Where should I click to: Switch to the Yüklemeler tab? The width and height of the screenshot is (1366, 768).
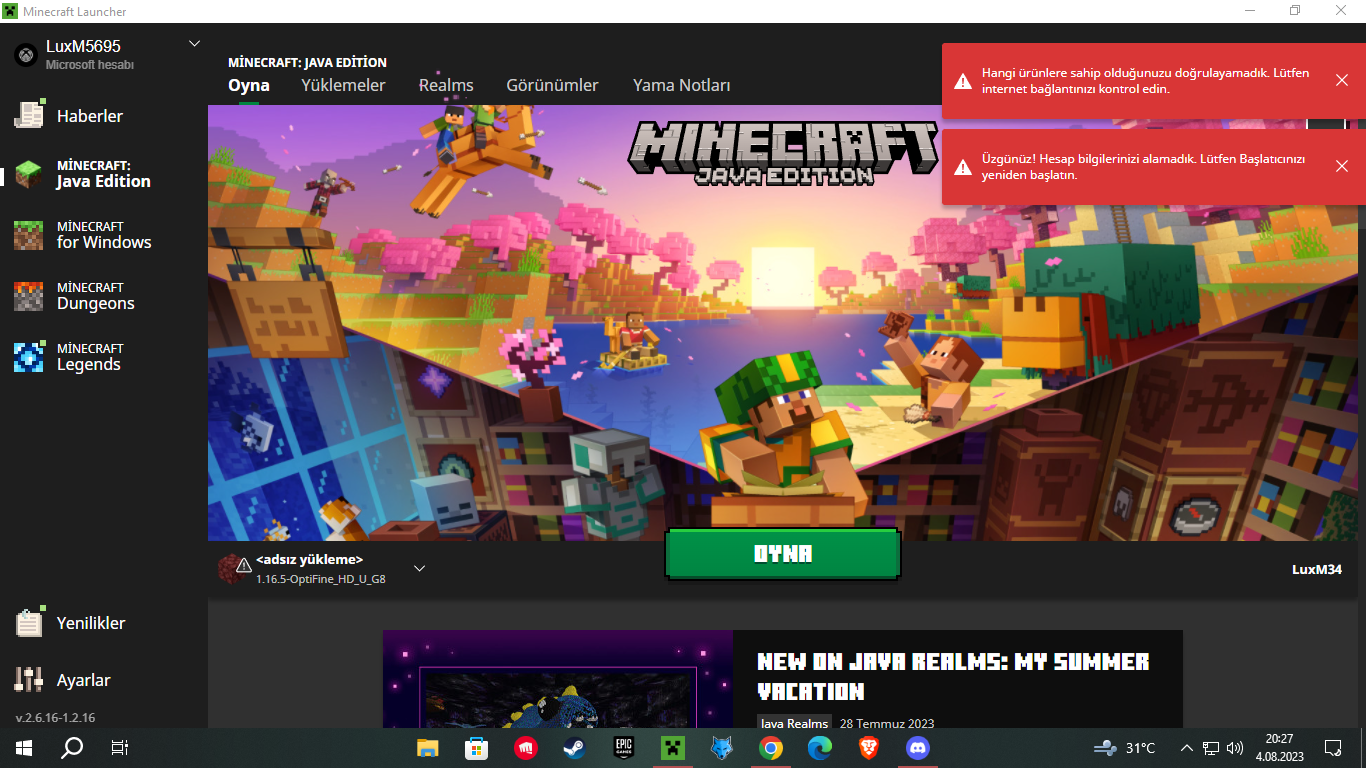point(343,85)
